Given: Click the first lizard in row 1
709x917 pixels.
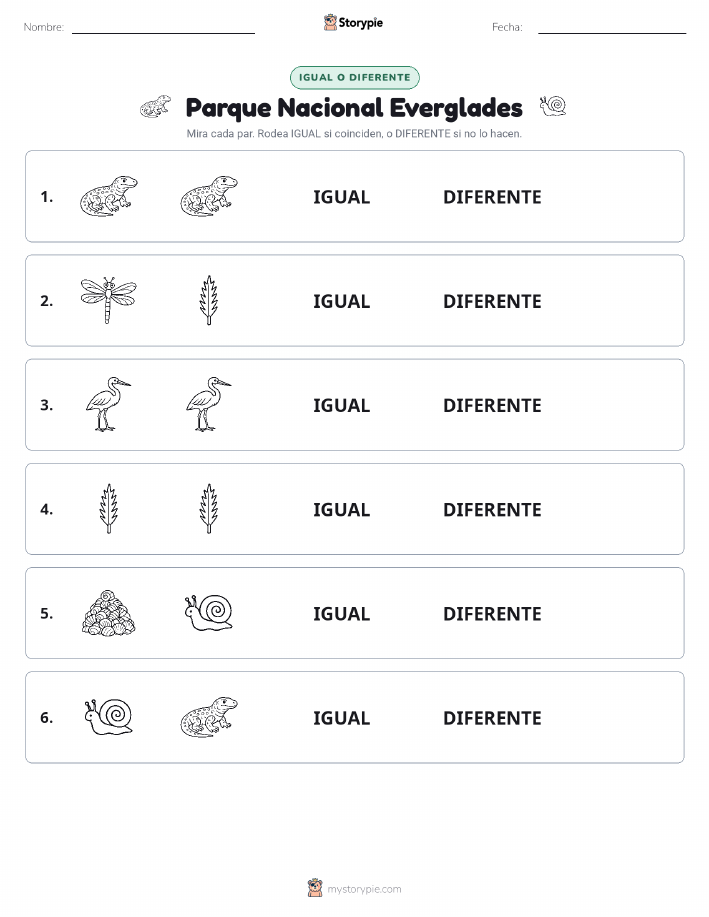Looking at the screenshot, I should coord(109,196).
